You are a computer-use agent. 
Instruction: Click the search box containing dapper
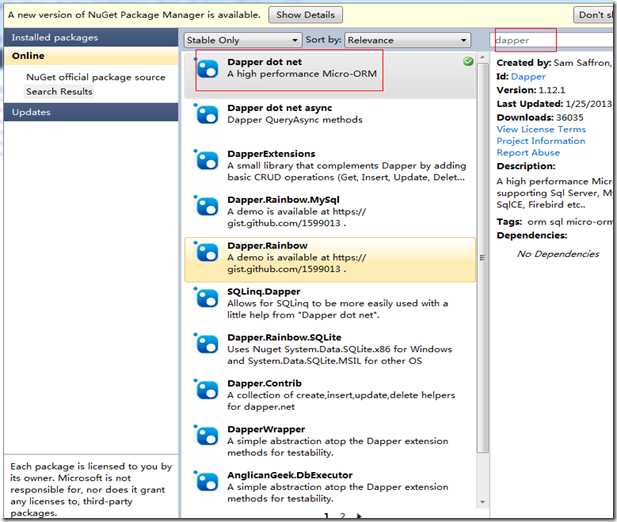click(x=551, y=40)
